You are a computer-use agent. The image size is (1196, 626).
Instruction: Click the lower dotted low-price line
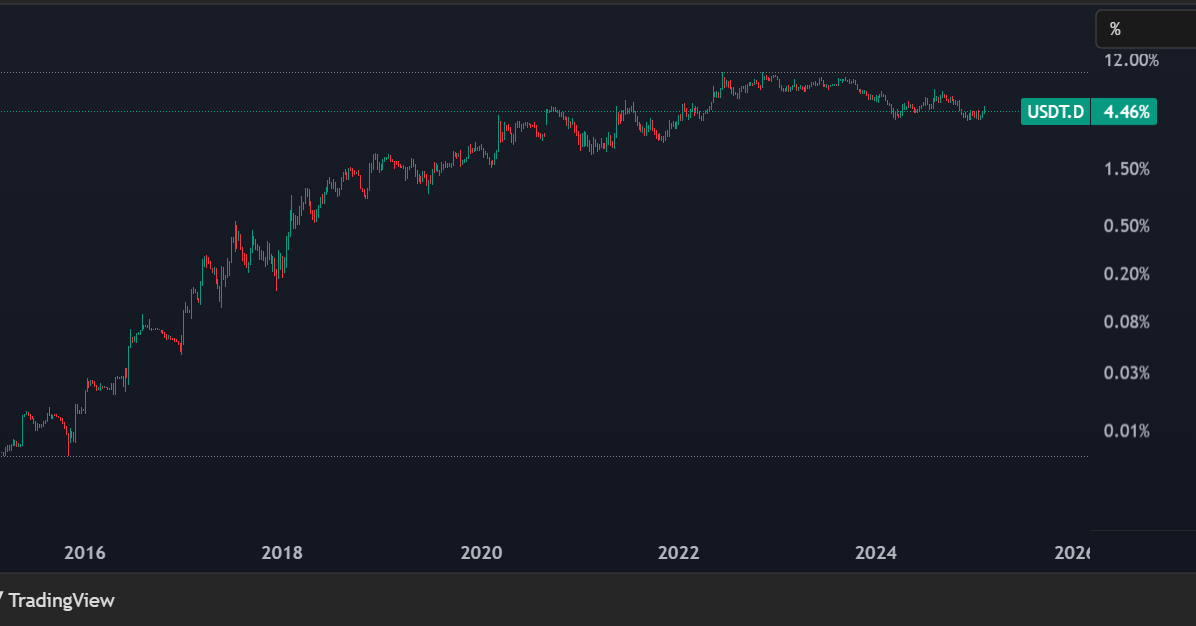(500, 457)
